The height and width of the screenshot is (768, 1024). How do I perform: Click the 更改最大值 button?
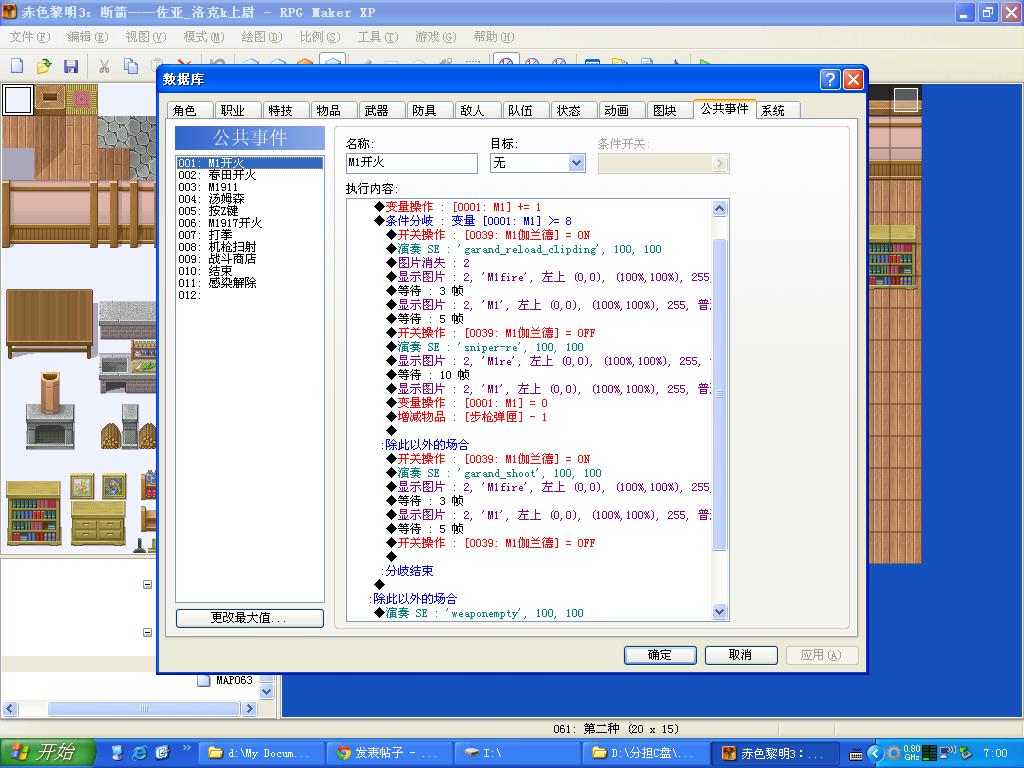tap(249, 618)
